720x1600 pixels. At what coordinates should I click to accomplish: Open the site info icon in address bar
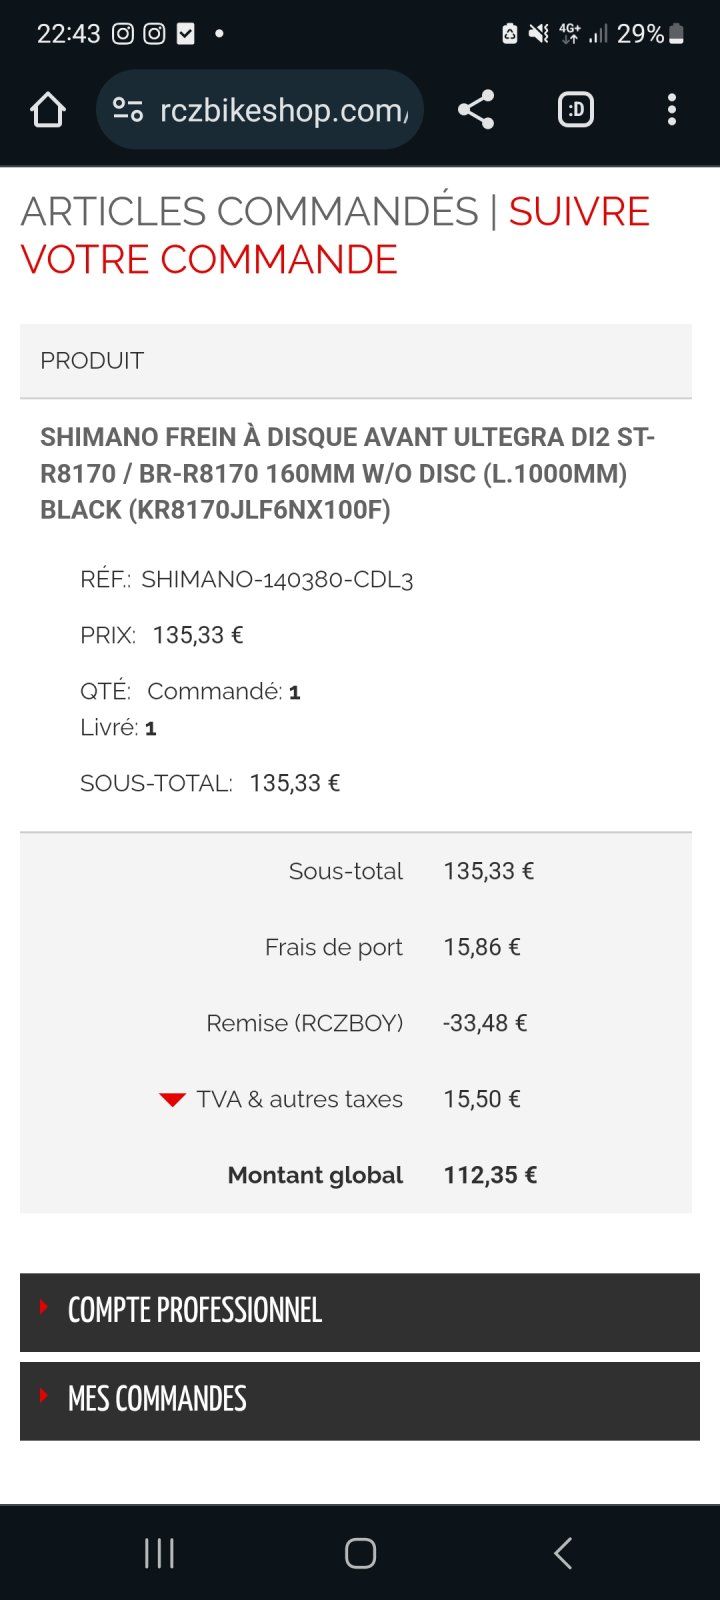click(x=128, y=110)
